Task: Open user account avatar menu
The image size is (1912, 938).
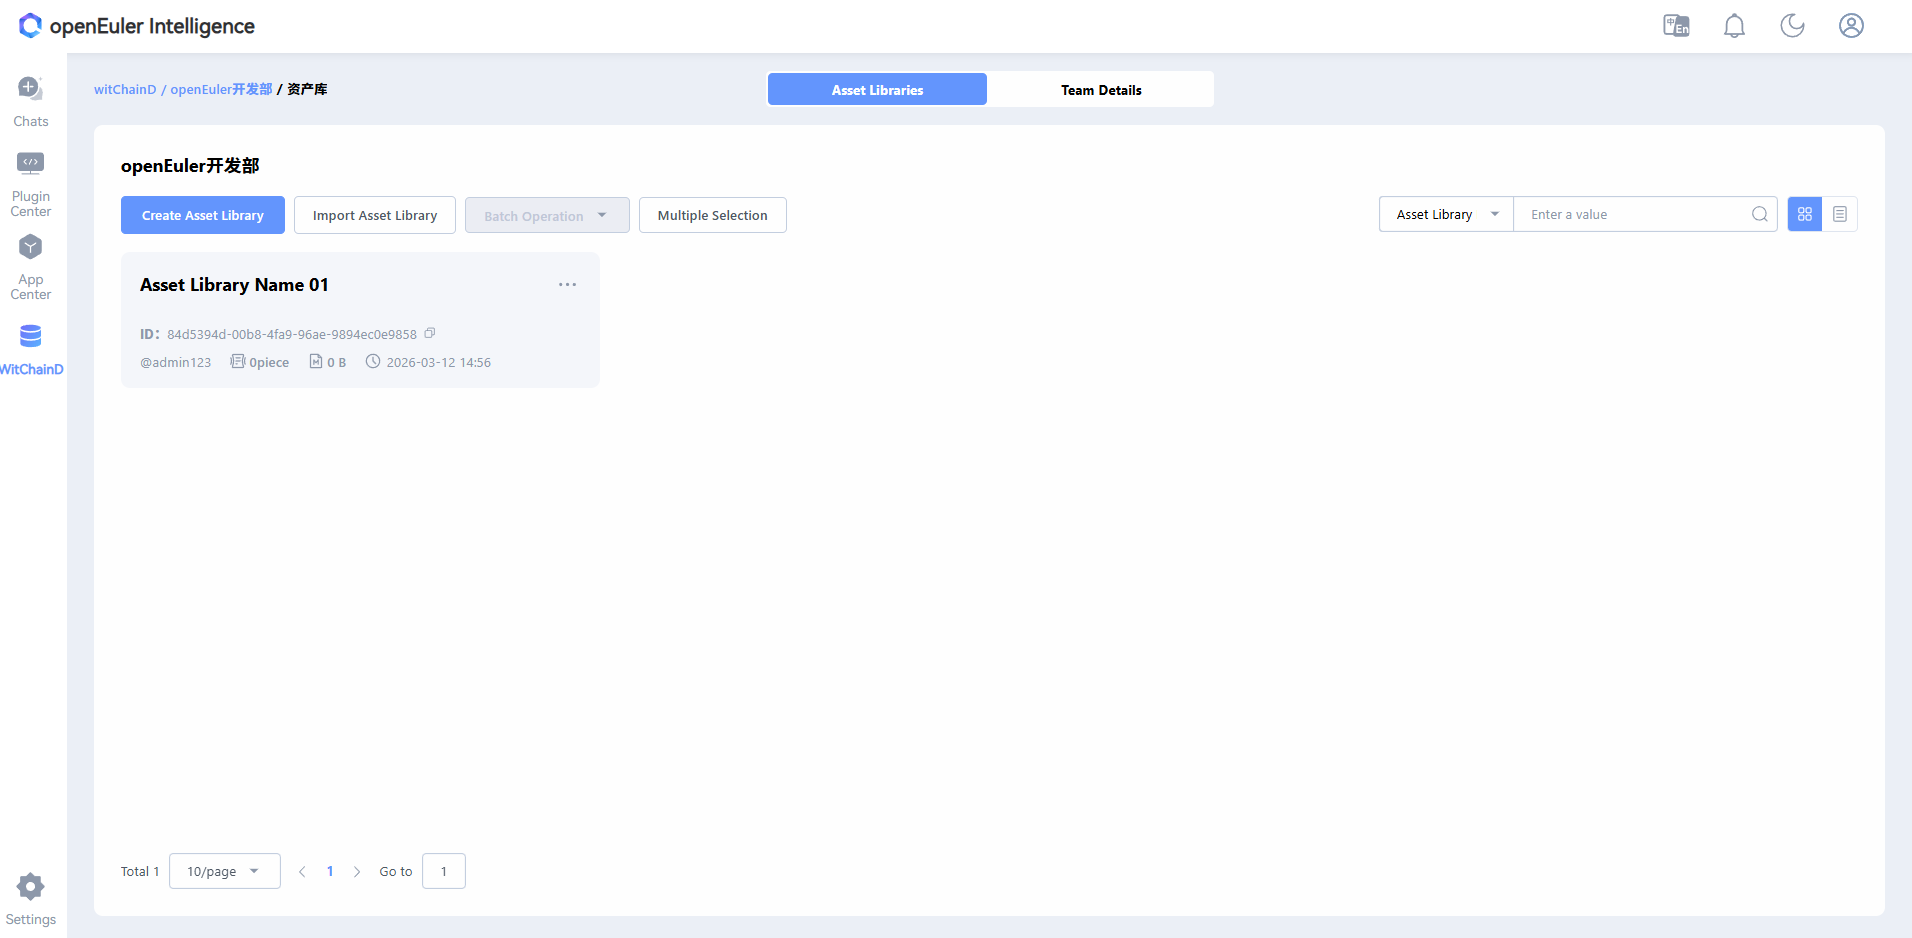Action: (x=1851, y=26)
